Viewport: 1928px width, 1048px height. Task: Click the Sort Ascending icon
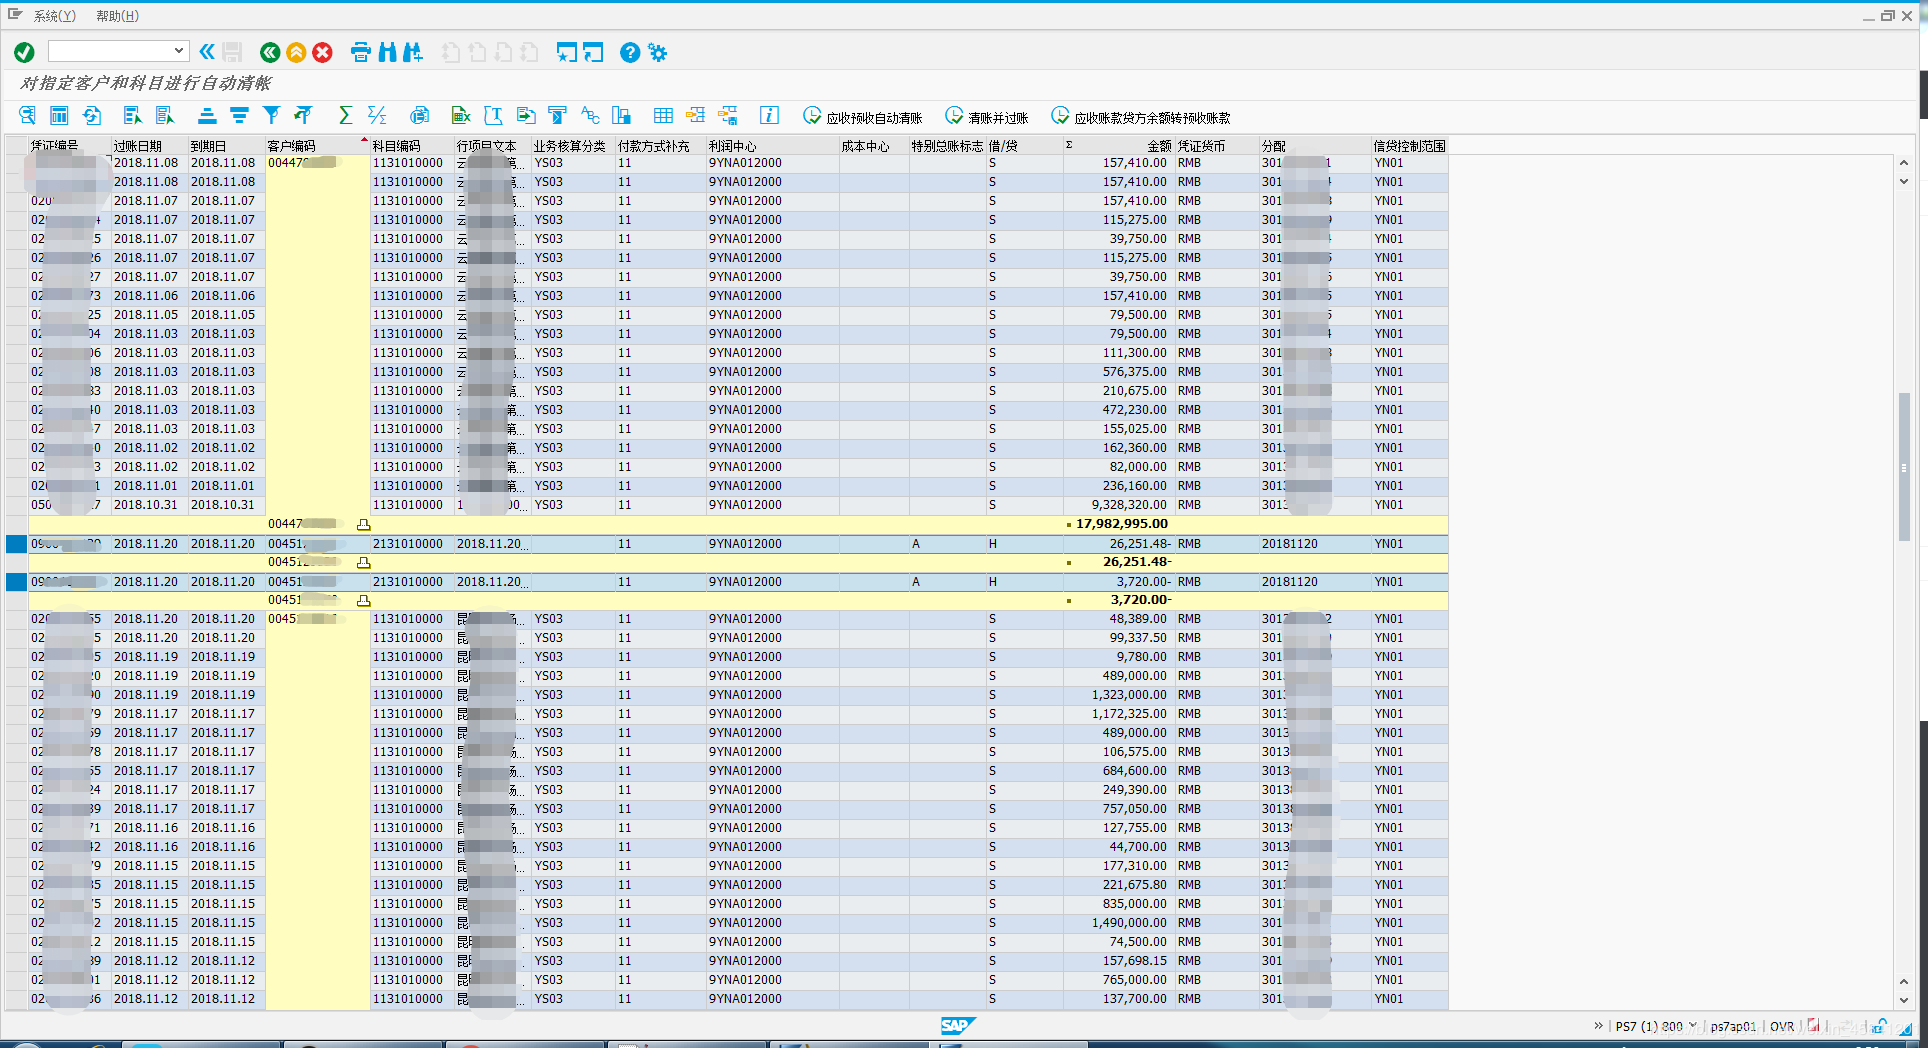click(207, 116)
